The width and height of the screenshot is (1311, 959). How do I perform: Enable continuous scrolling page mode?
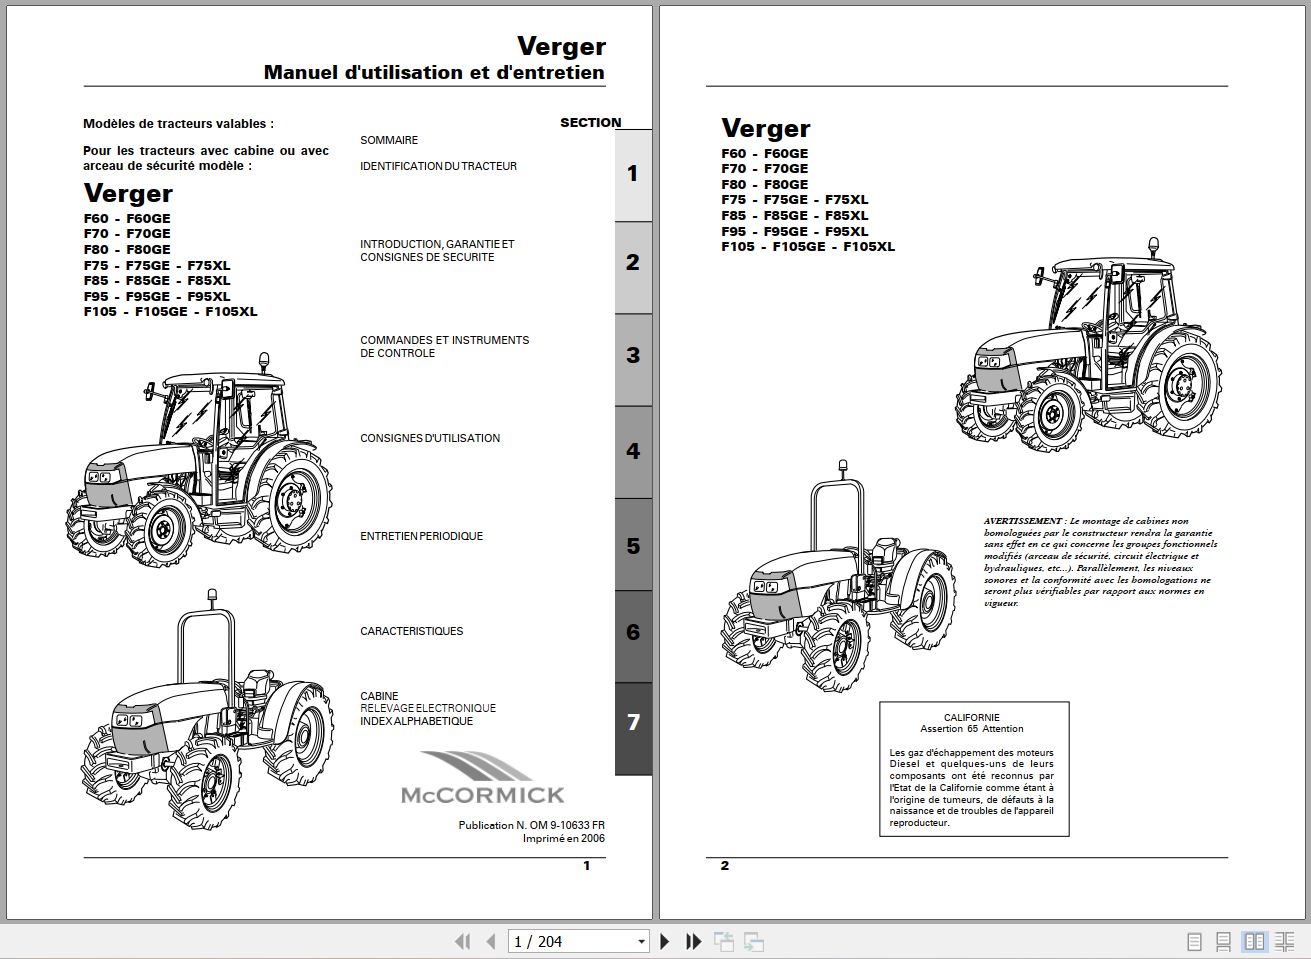(1223, 942)
